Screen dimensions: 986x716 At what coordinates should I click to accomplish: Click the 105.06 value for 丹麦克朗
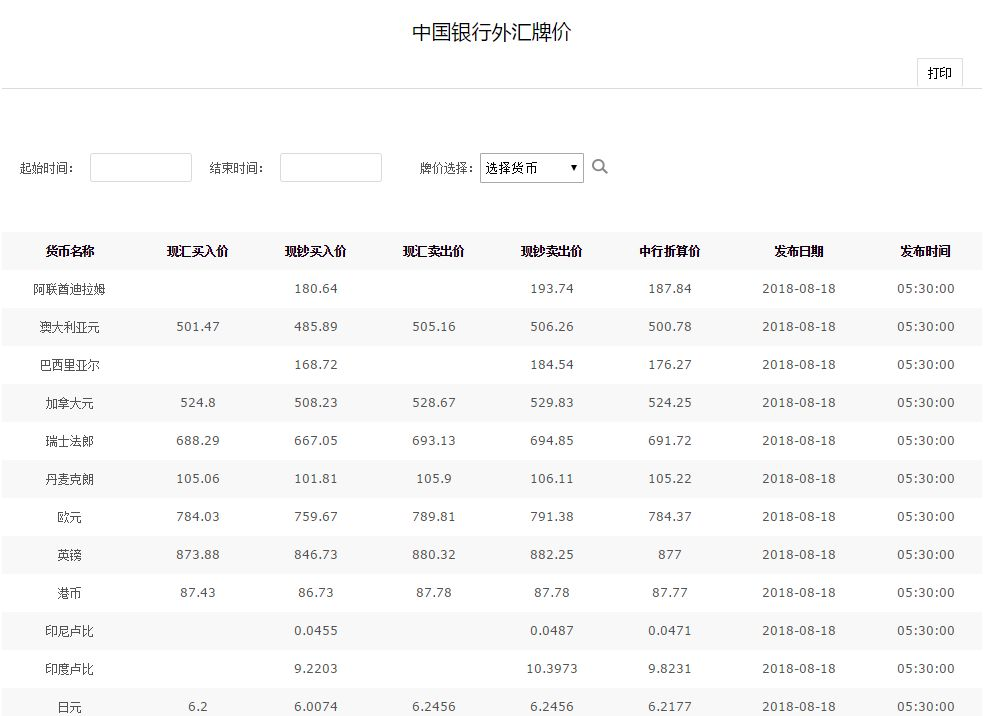tap(197, 478)
